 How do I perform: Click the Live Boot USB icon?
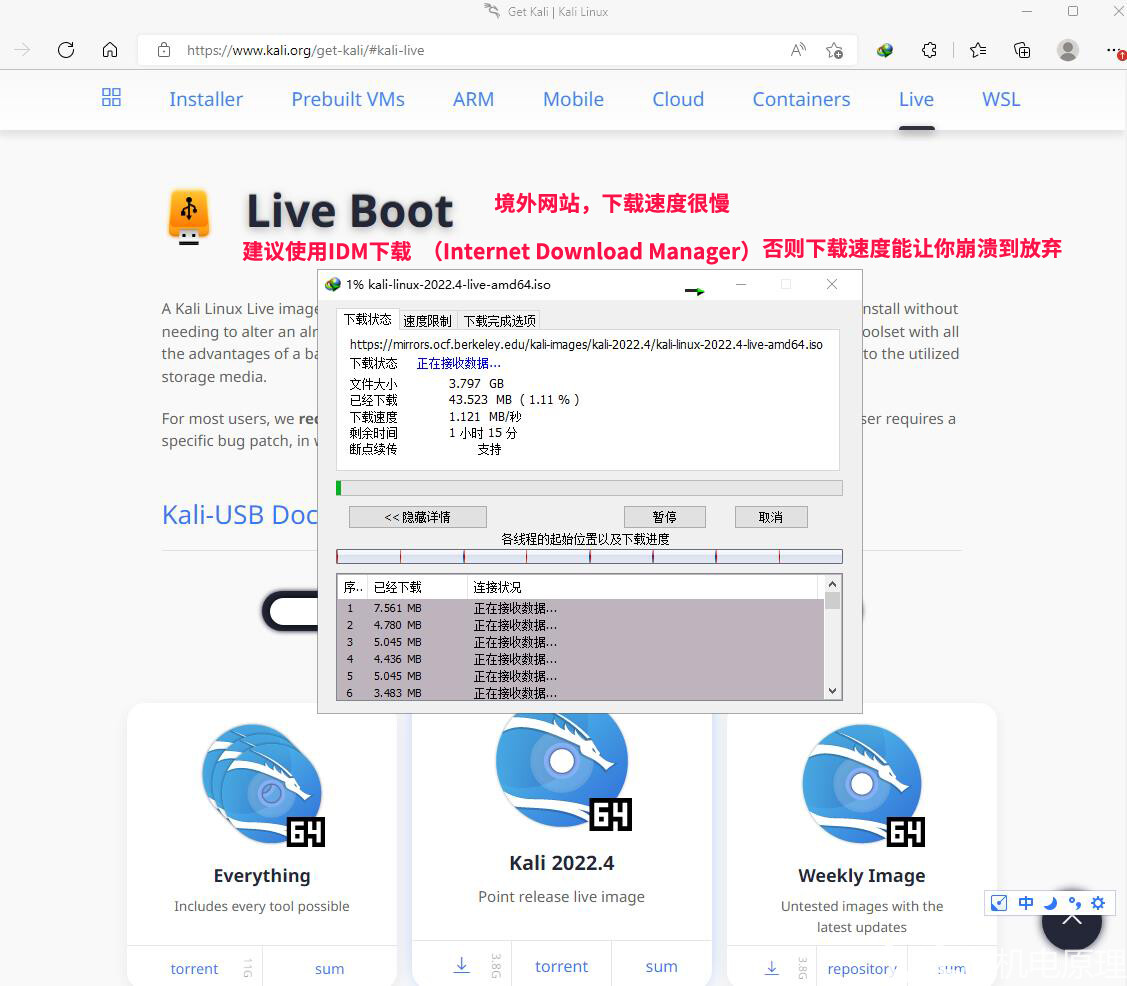(x=189, y=216)
